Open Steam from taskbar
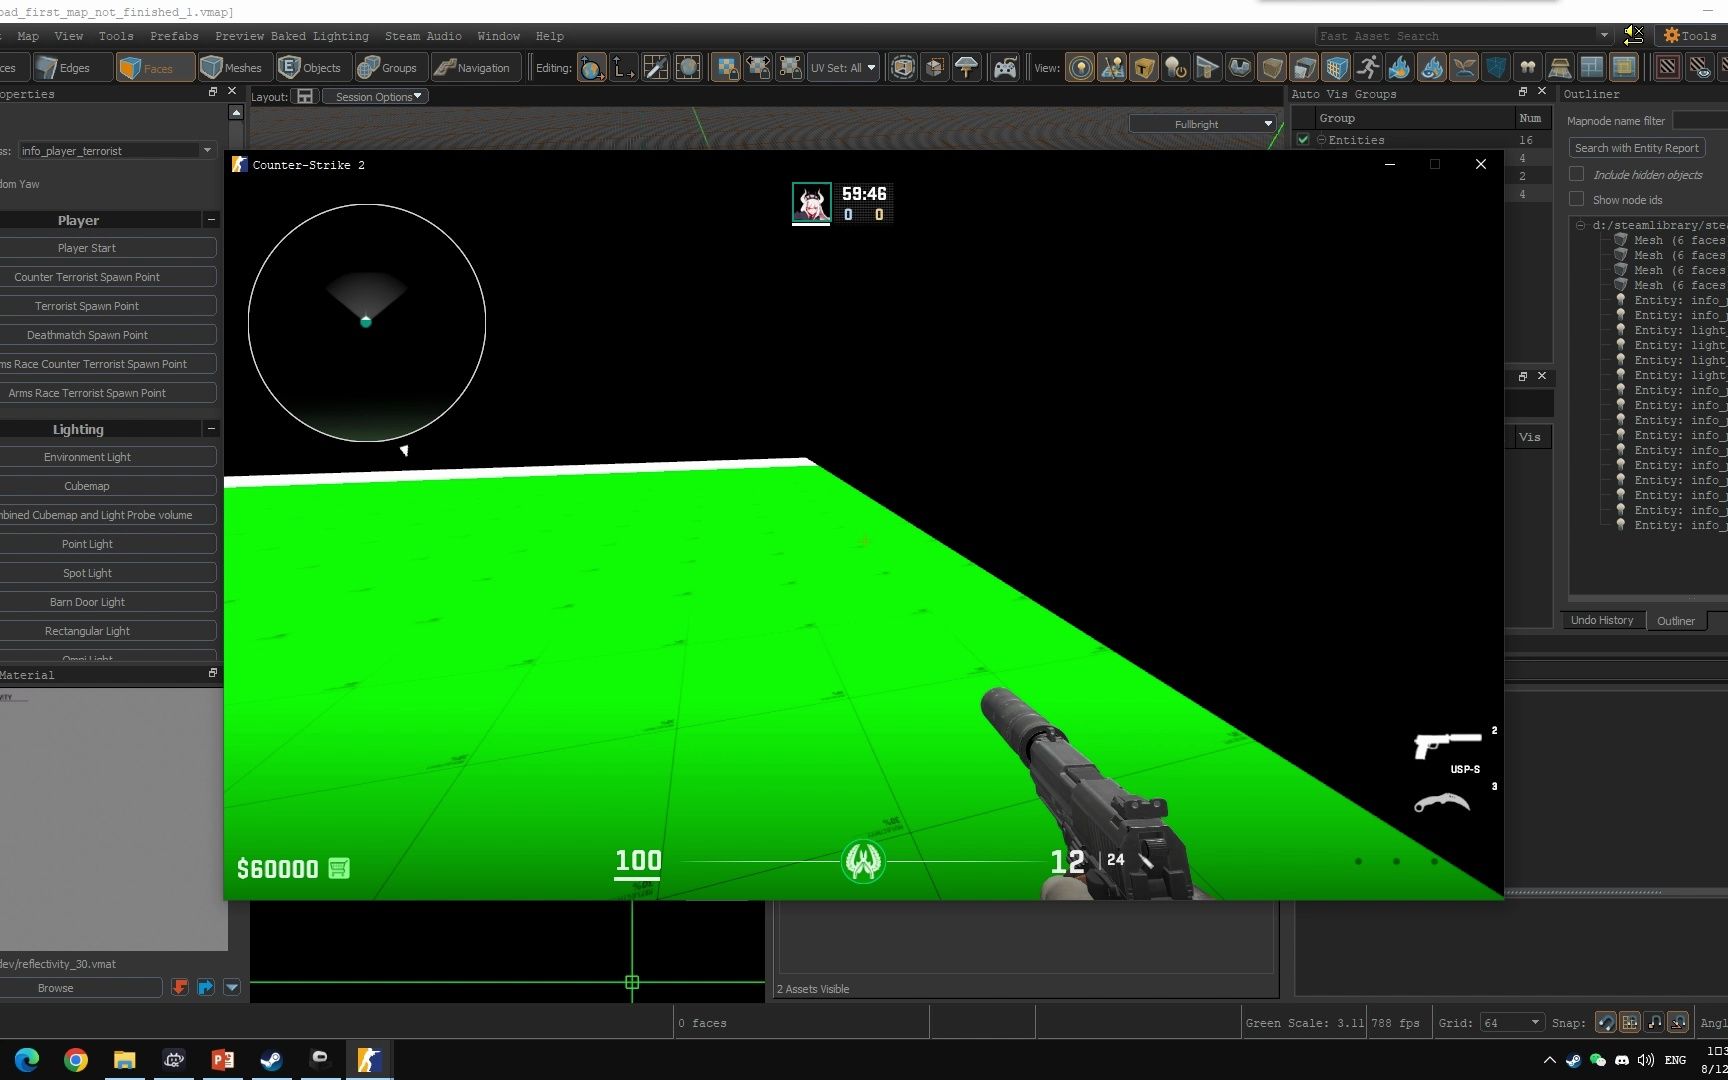Screen dimensions: 1728x1080 click(x=271, y=1060)
